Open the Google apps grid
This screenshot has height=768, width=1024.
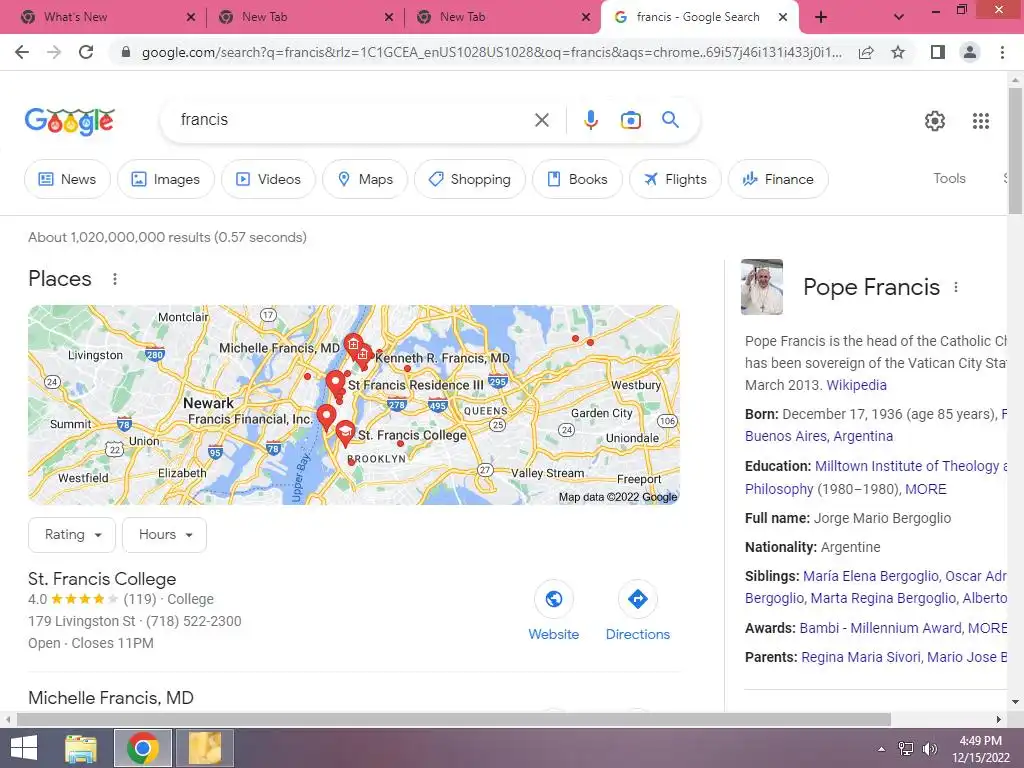980,121
